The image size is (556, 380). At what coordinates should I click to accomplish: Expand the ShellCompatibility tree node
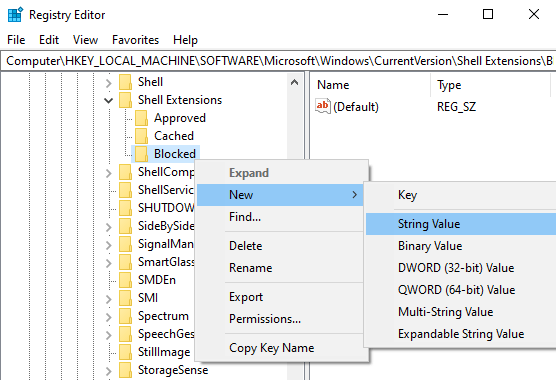coord(109,173)
